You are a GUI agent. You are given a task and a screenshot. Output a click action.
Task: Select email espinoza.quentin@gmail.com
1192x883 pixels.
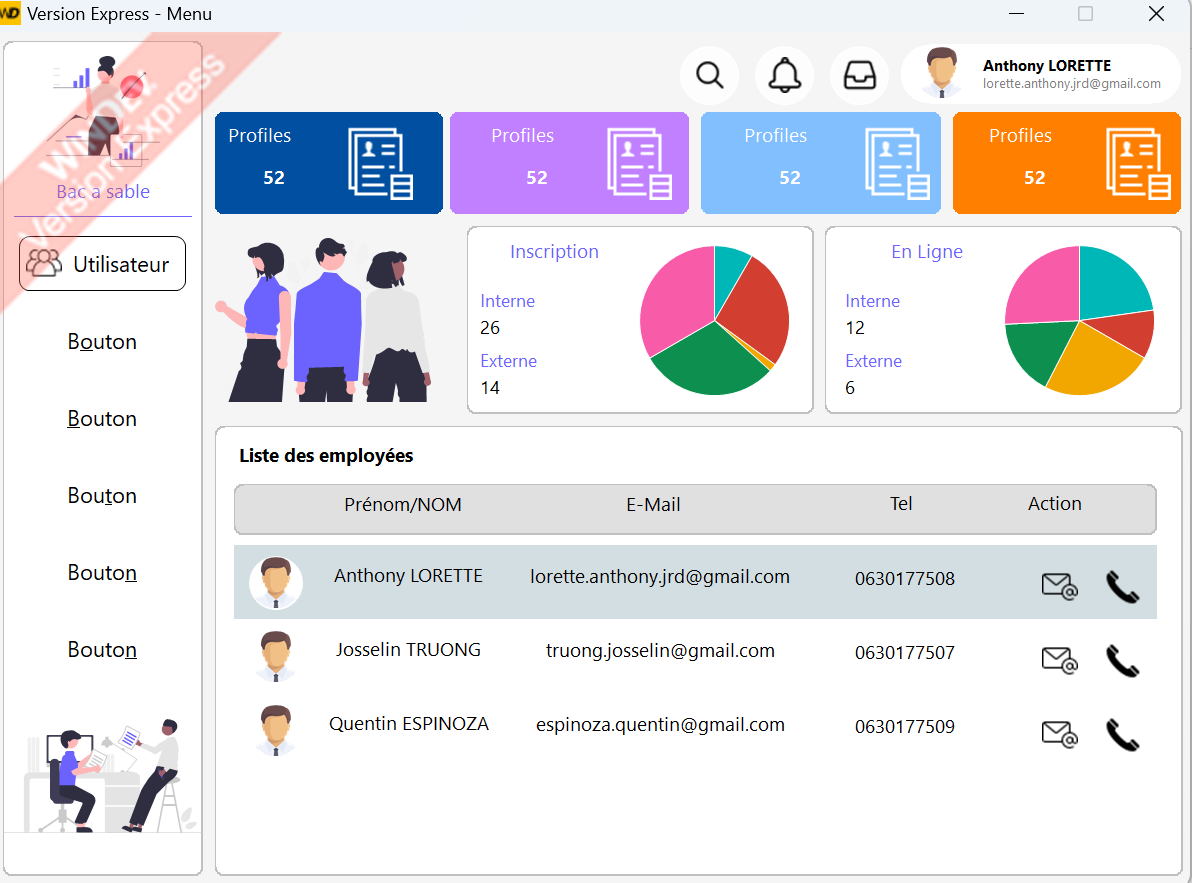[660, 724]
